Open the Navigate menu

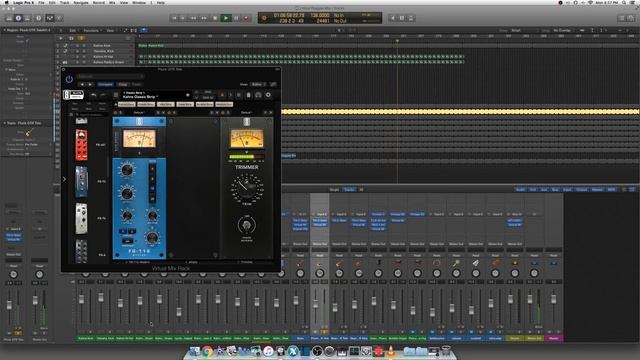click(x=81, y=2)
